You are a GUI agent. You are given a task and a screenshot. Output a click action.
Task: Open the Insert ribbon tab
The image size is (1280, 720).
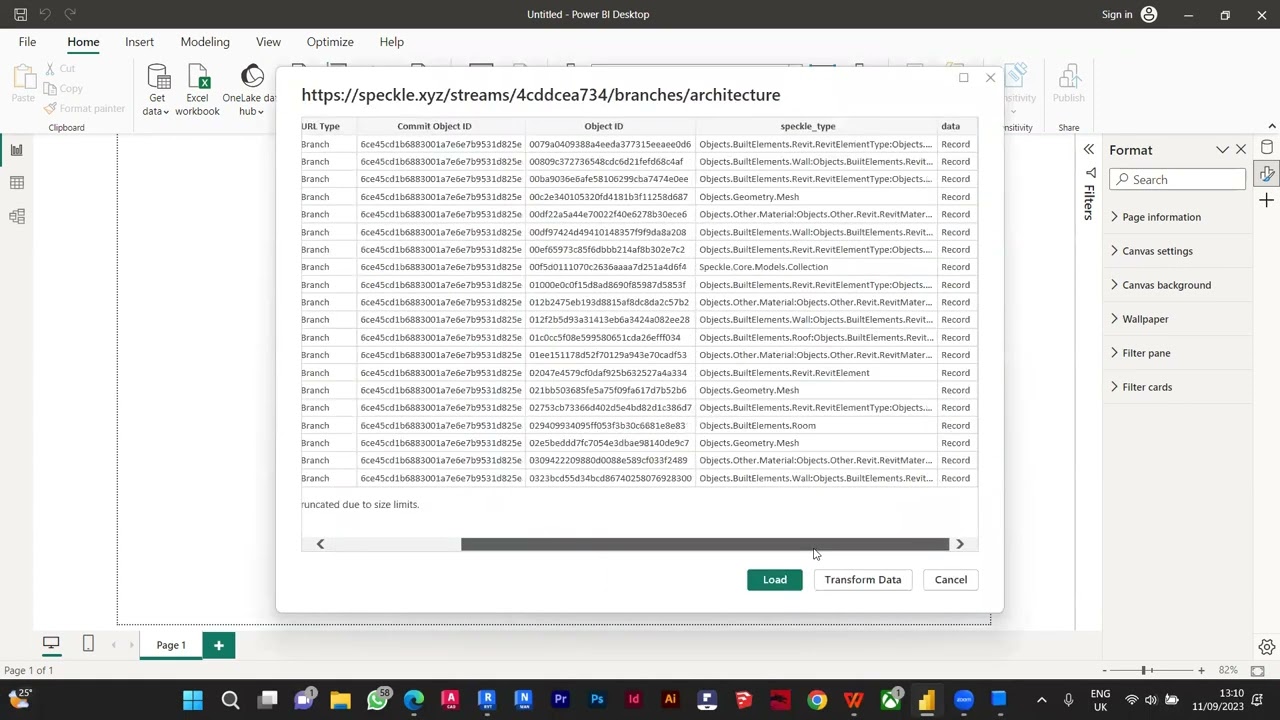pyautogui.click(x=139, y=42)
